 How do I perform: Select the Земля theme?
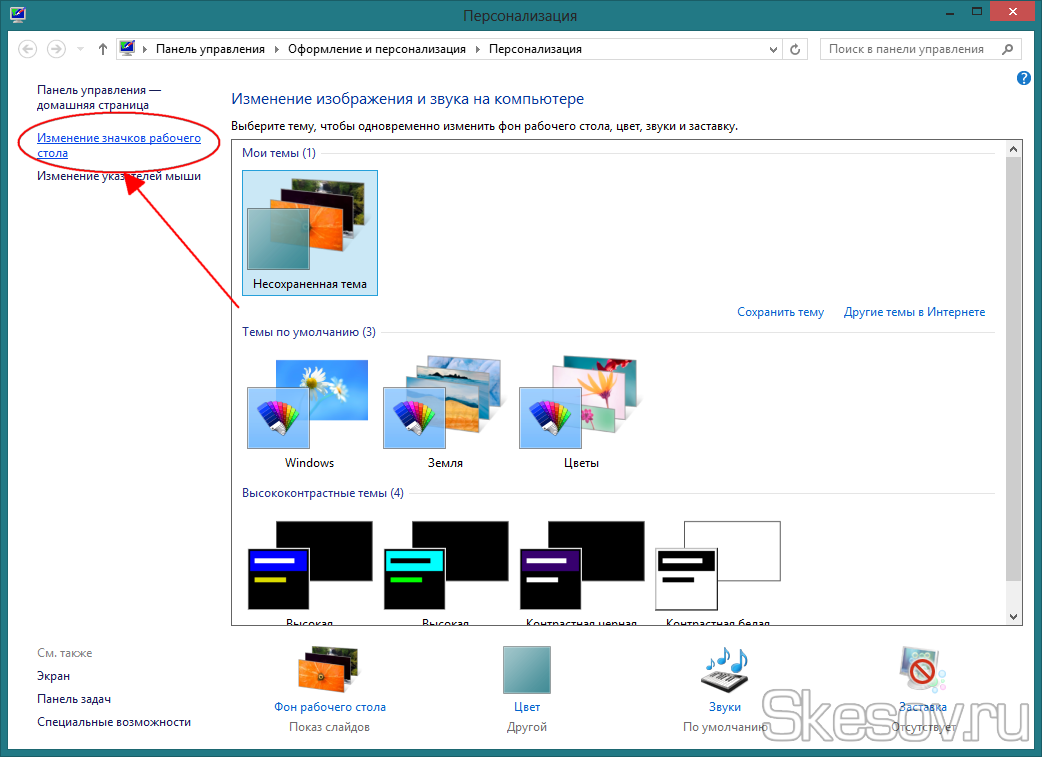click(x=445, y=412)
